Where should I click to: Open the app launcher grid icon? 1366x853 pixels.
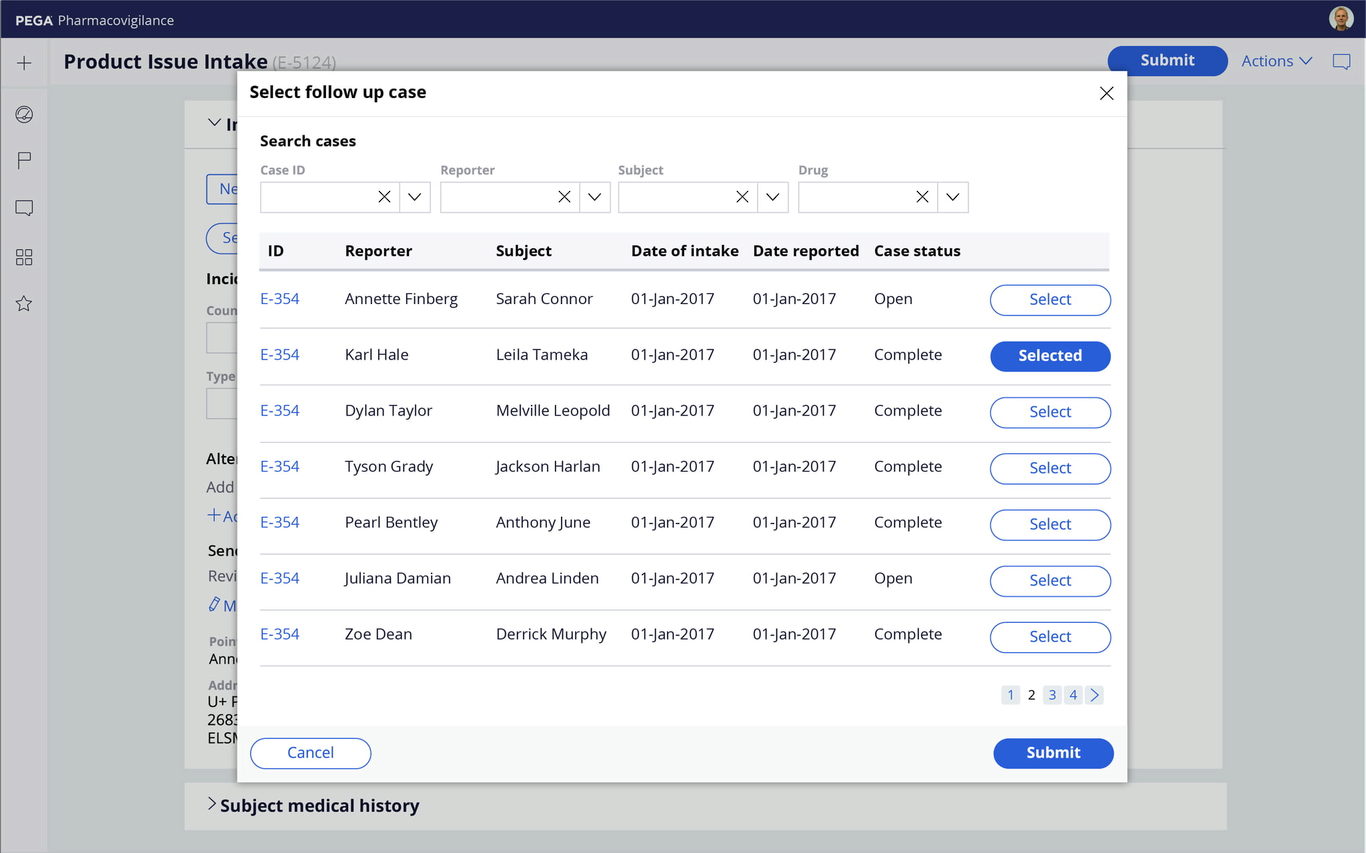pos(23,257)
